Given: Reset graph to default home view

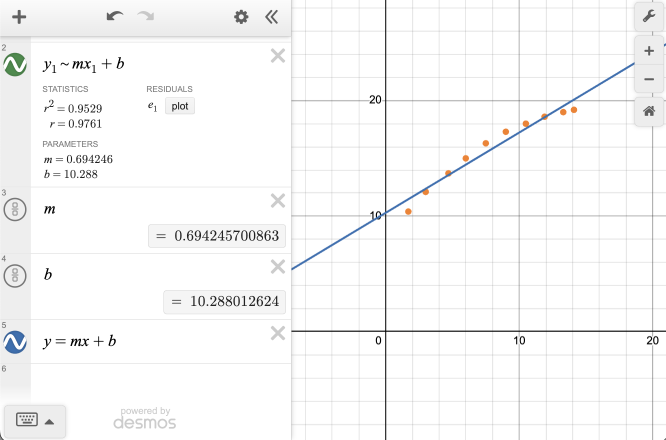Looking at the screenshot, I should tap(649, 111).
